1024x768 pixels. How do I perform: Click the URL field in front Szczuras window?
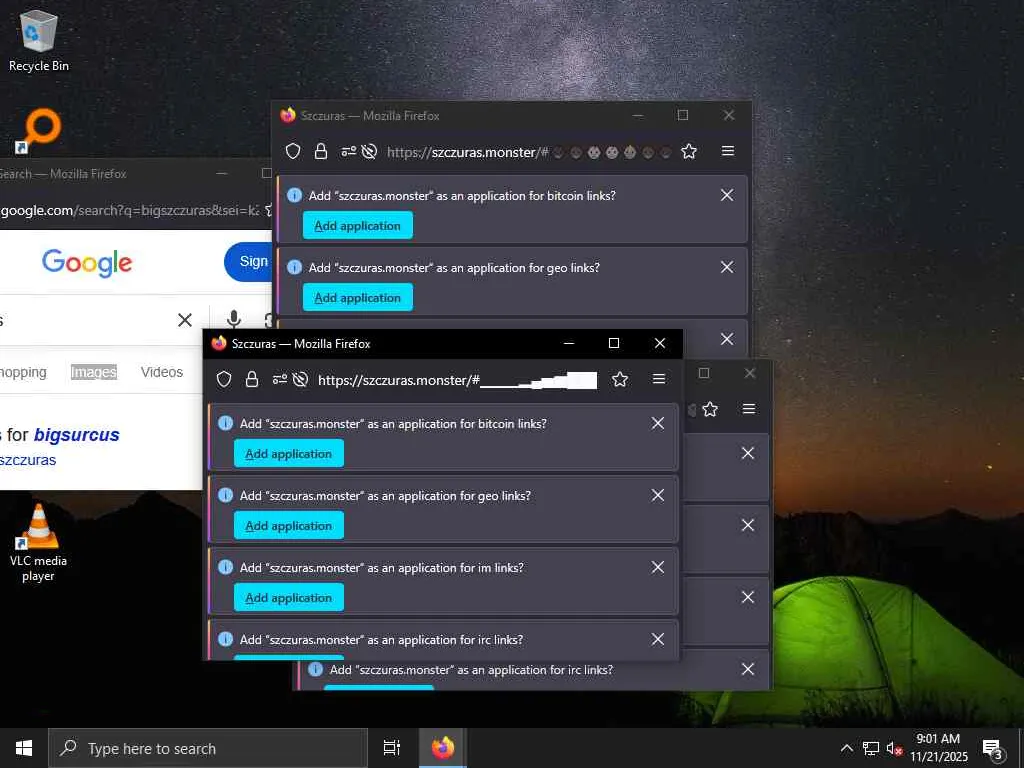[456, 379]
